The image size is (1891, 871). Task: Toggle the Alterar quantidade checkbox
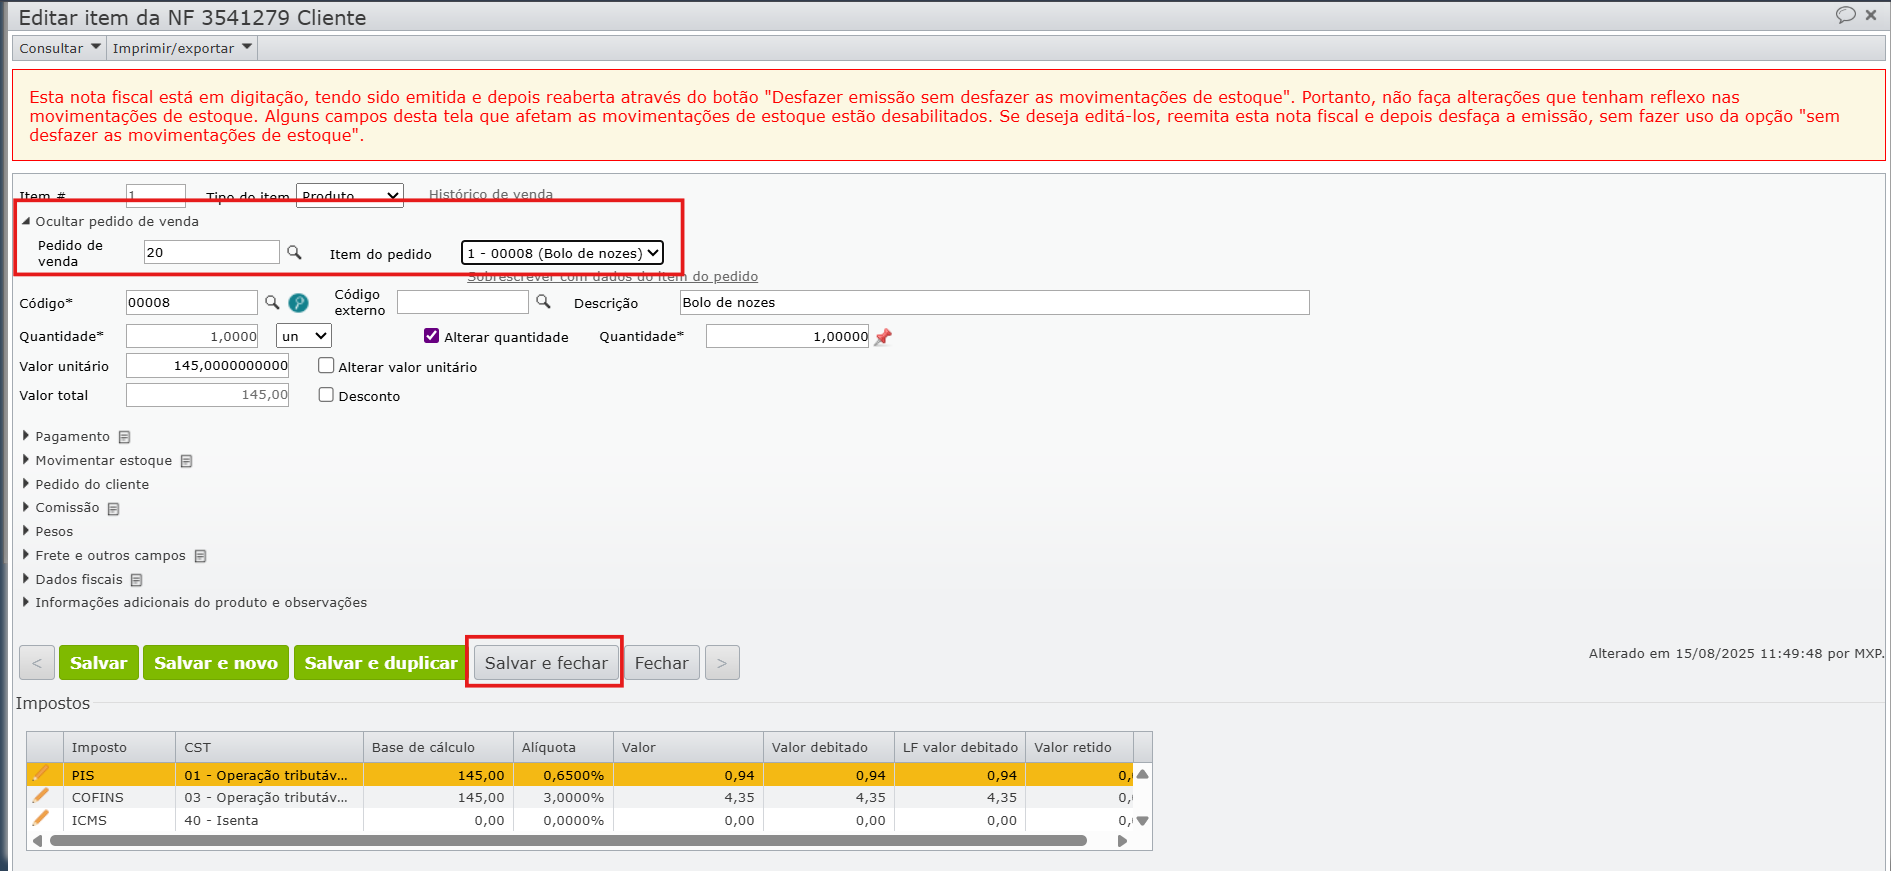432,336
